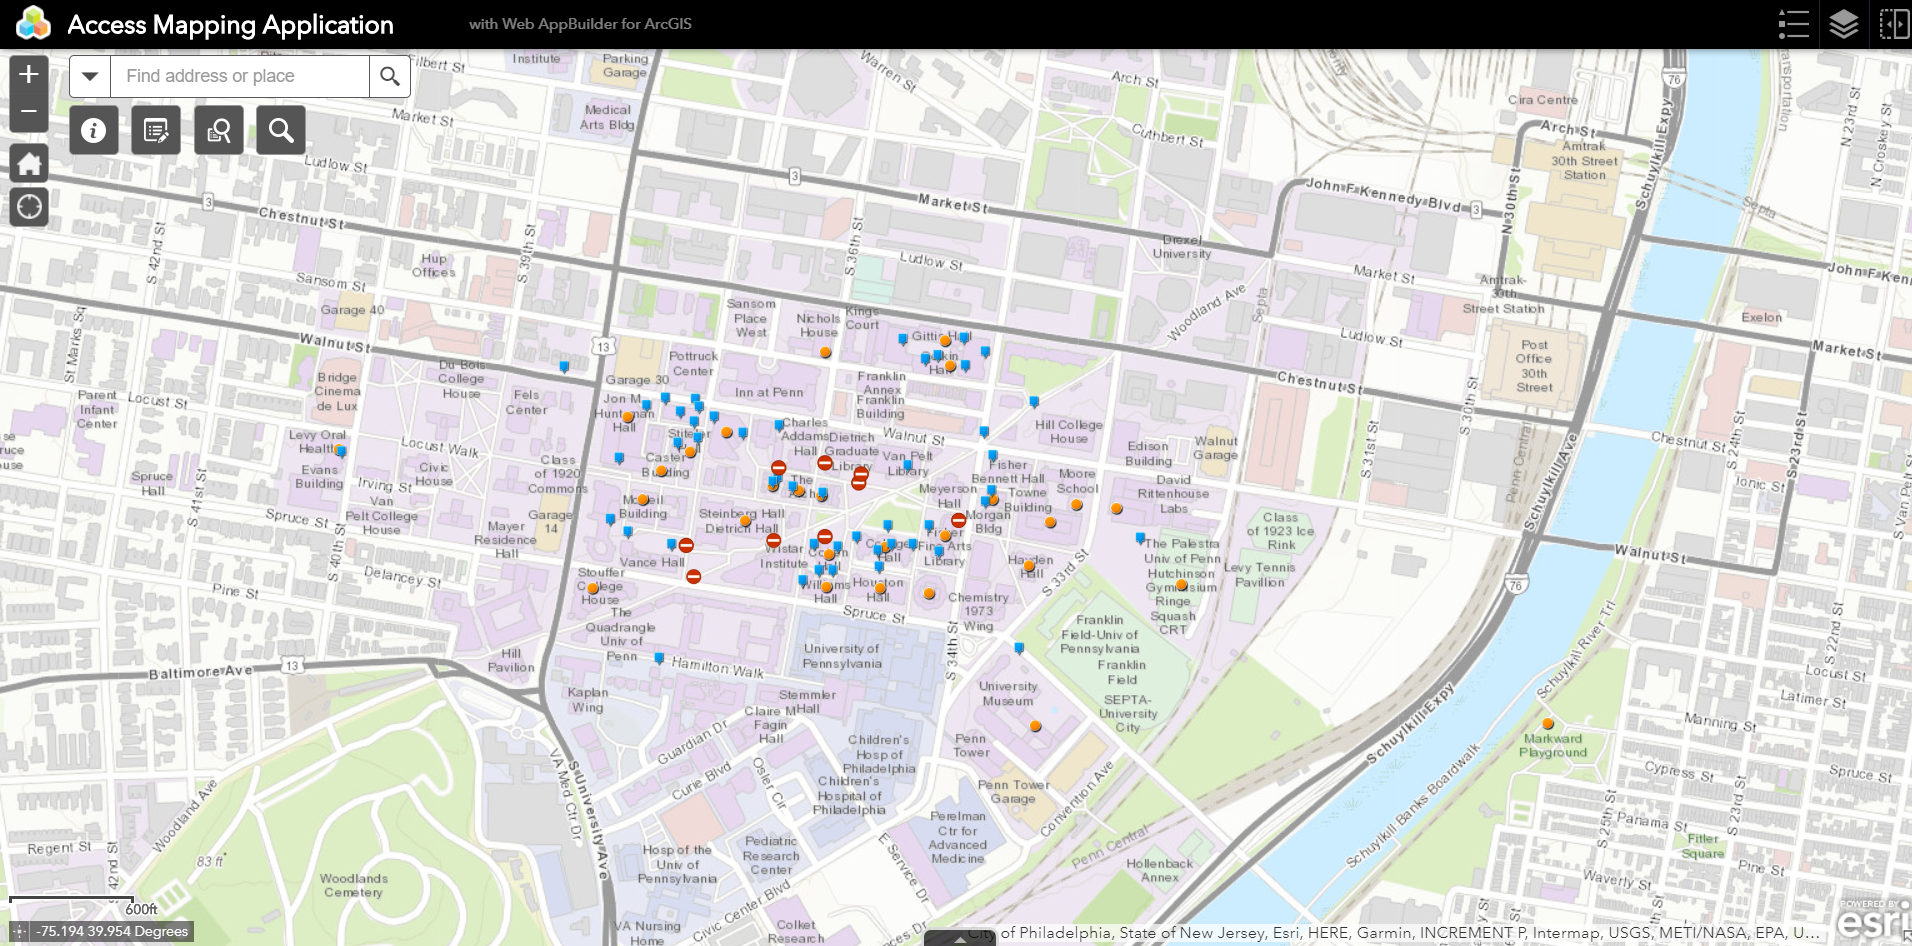This screenshot has width=1912, height=946.
Task: Select the blue pin by Levy Oral Health
Action: coord(341,451)
